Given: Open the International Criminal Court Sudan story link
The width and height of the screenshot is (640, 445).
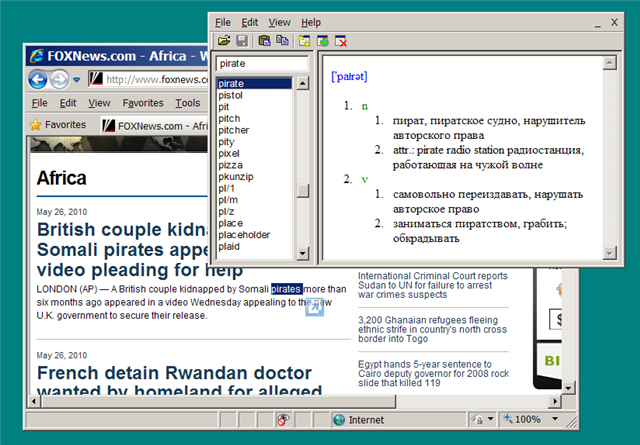Looking at the screenshot, I should [x=433, y=285].
